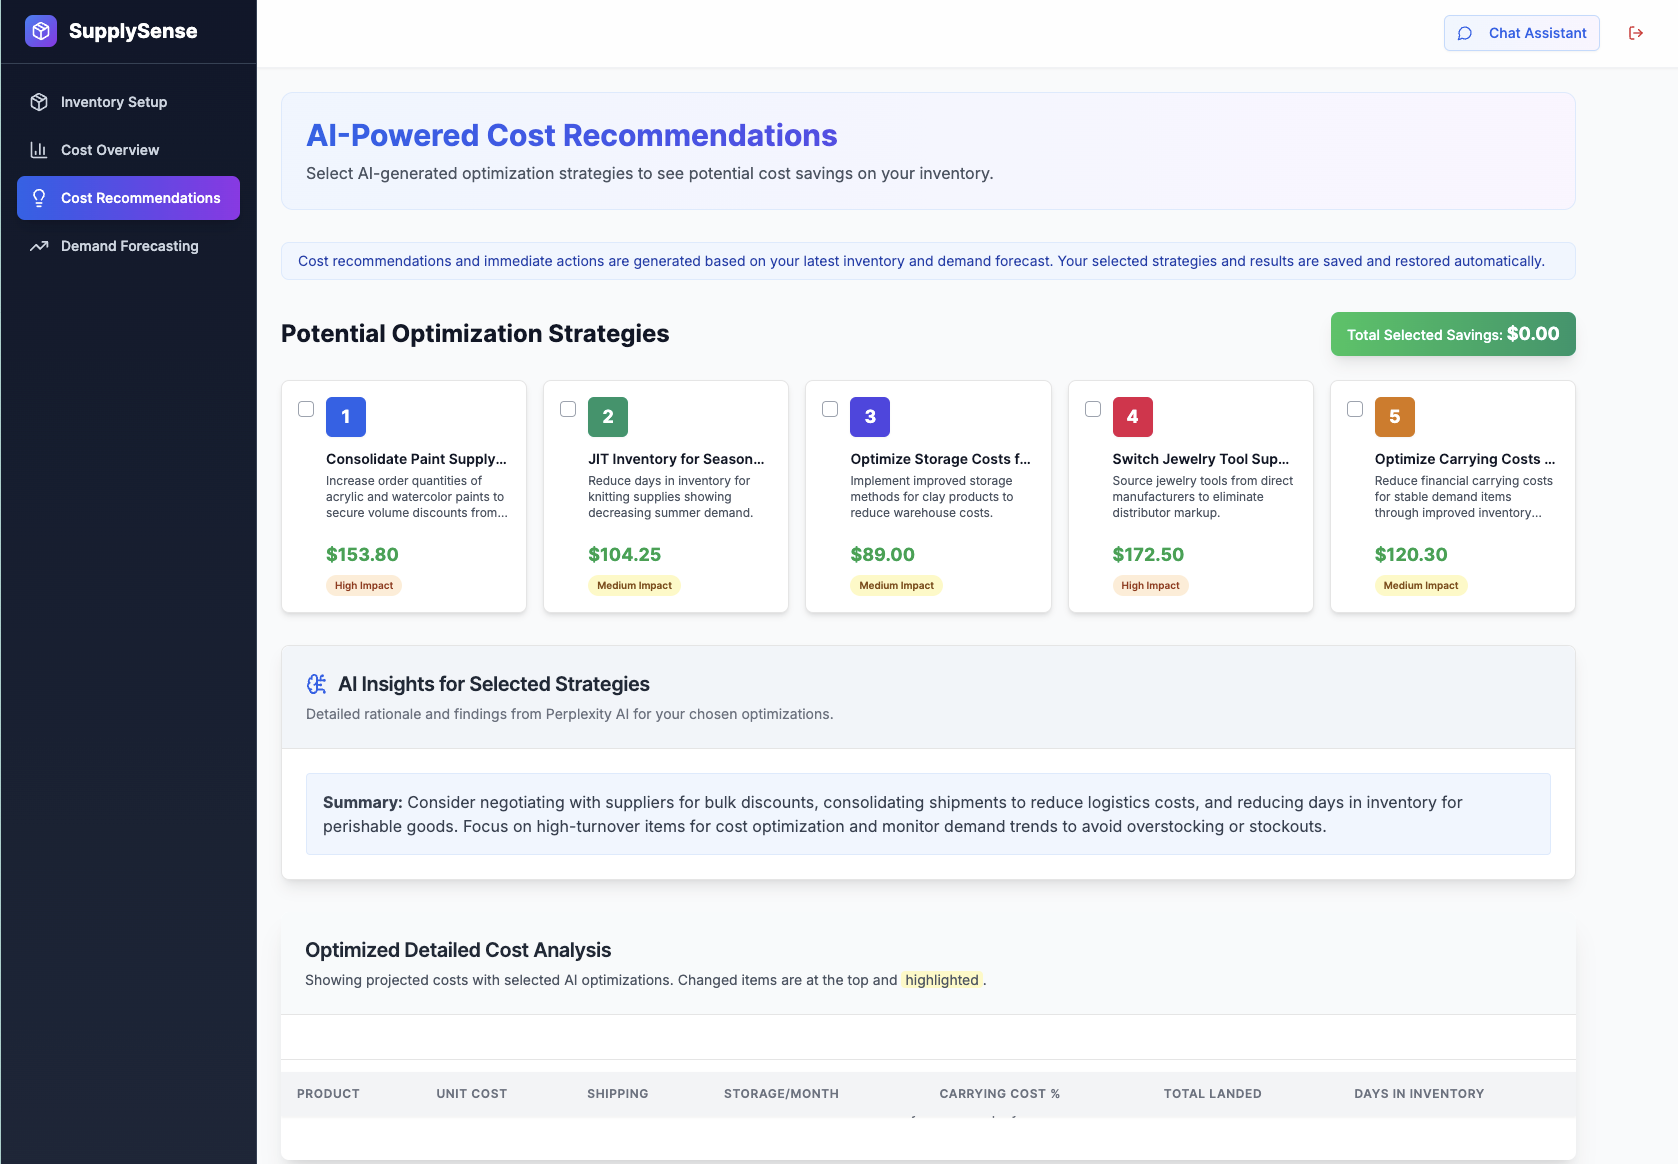Click the Total Selected Savings badge
Viewport: 1678px width, 1164px height.
(x=1452, y=334)
